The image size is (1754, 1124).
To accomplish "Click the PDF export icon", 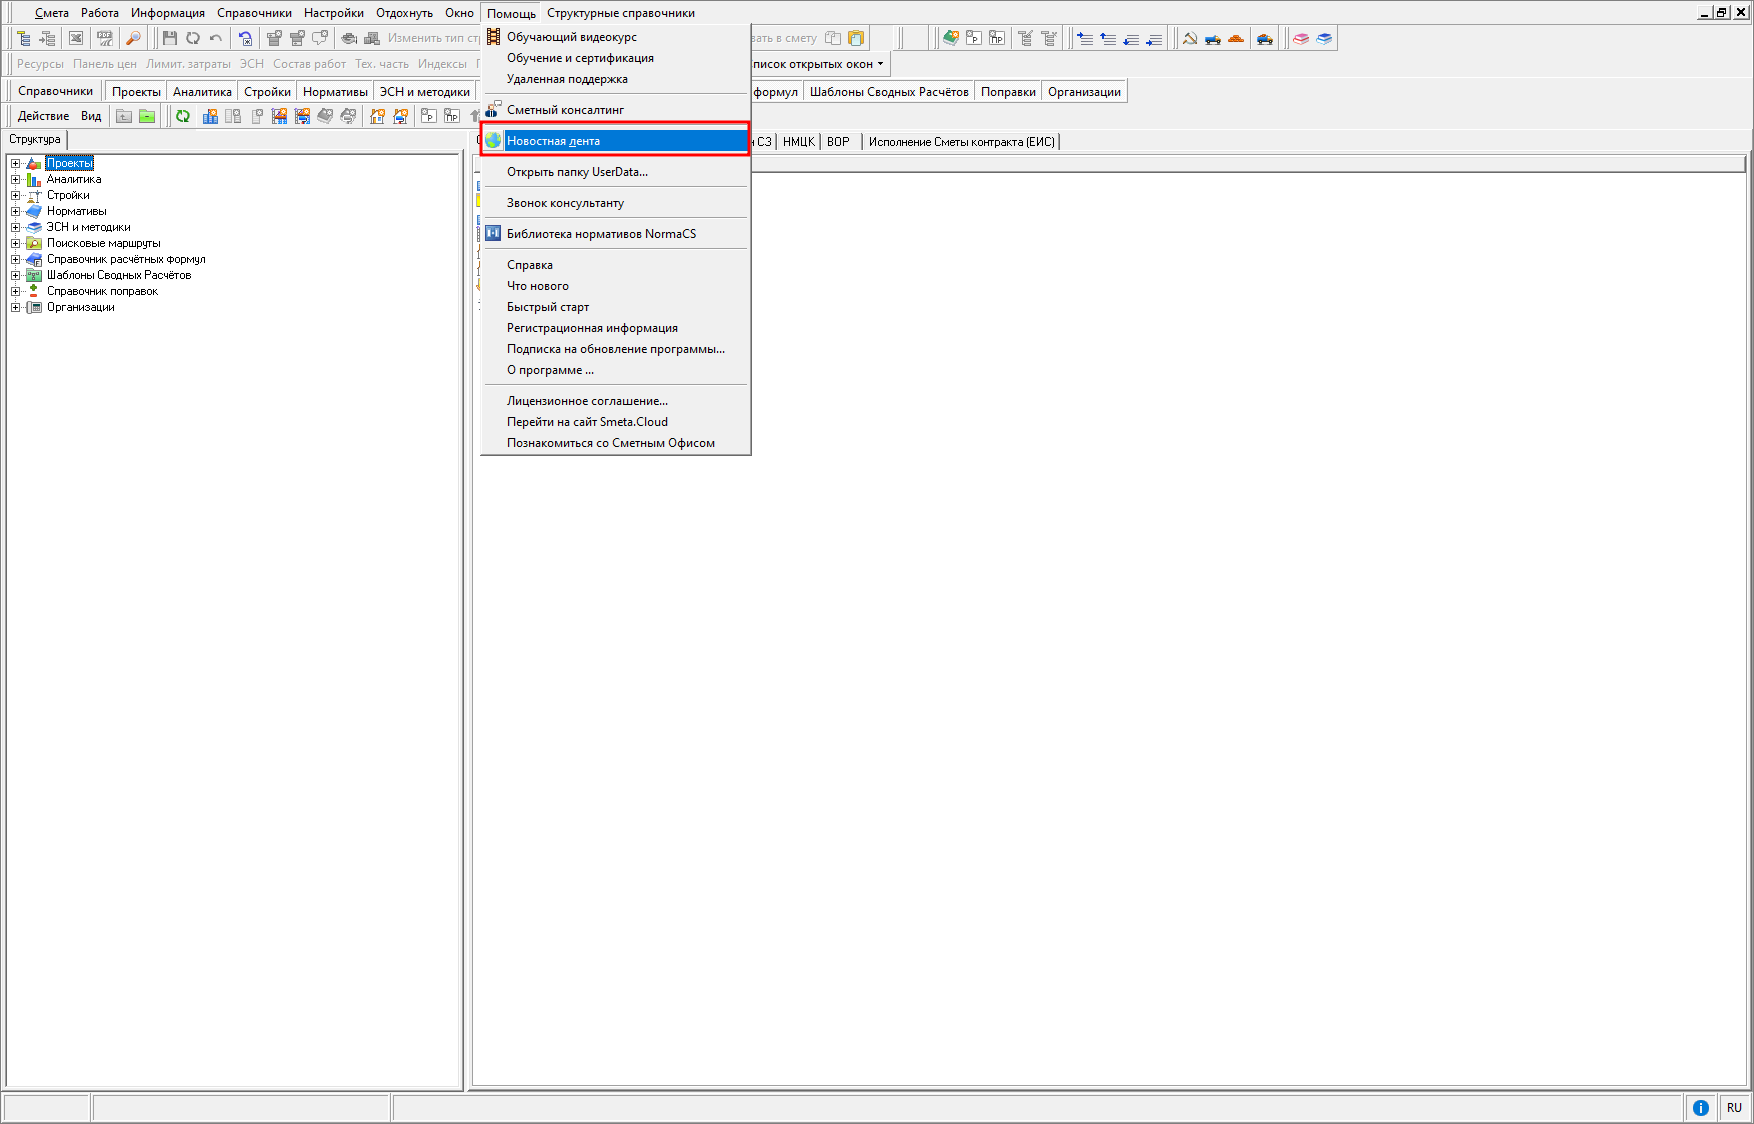I will point(104,38).
